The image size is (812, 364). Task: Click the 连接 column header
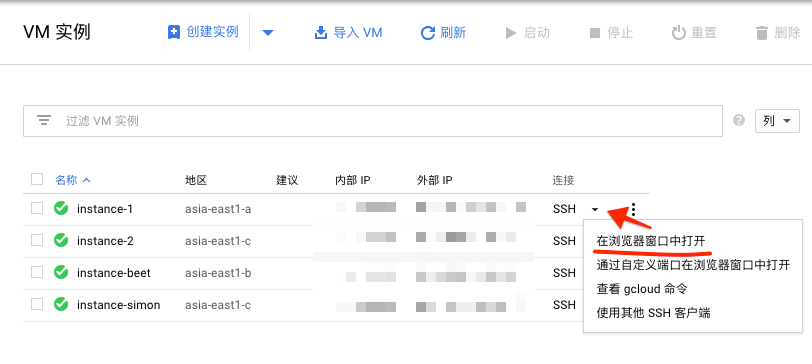tap(563, 180)
